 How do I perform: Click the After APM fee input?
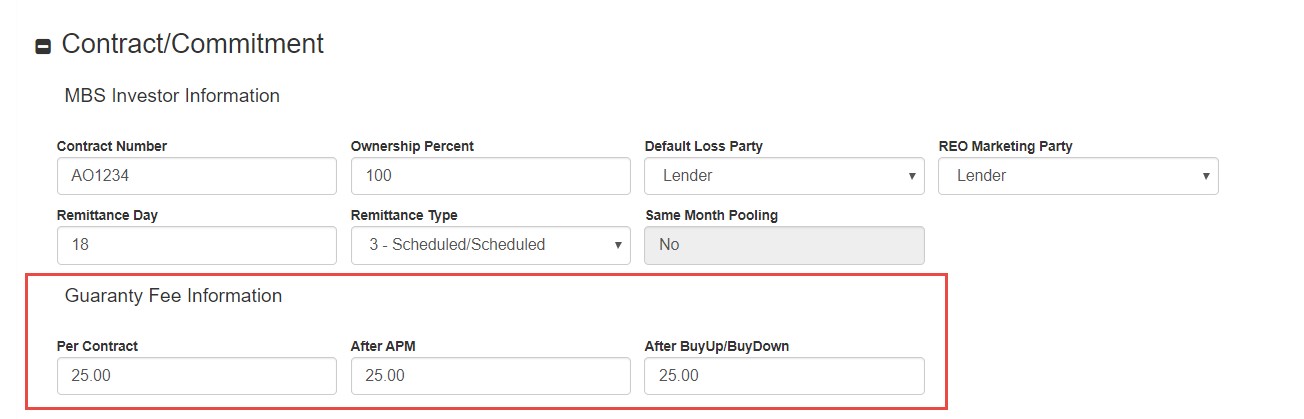(490, 376)
